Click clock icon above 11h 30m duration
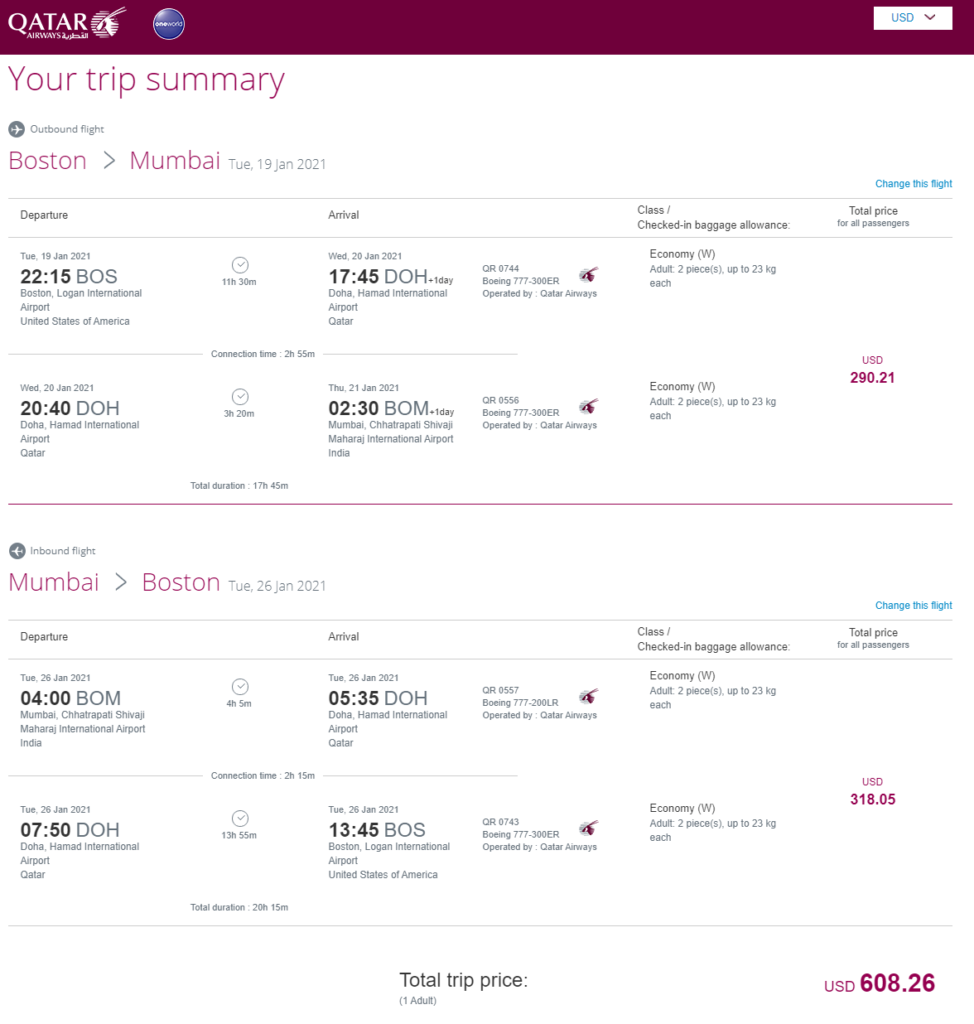Screen dimensions: 974x1024 click(240, 265)
